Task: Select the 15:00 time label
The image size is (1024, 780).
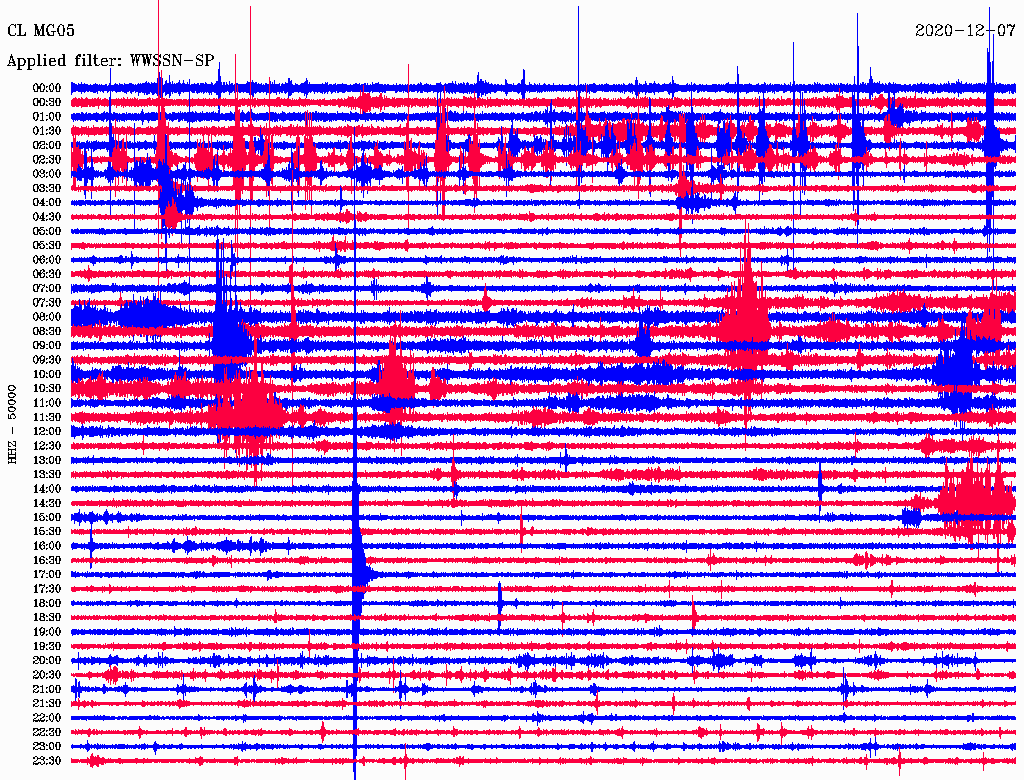Action: pyautogui.click(x=46, y=517)
